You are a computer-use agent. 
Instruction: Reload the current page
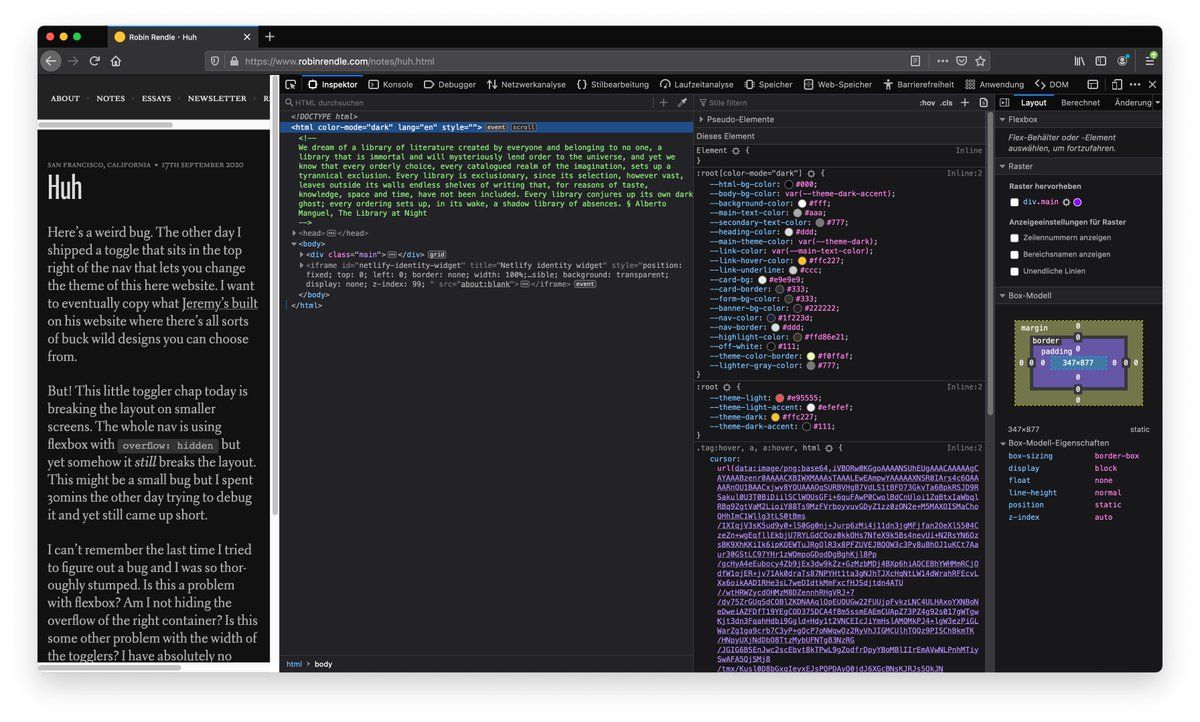95,61
